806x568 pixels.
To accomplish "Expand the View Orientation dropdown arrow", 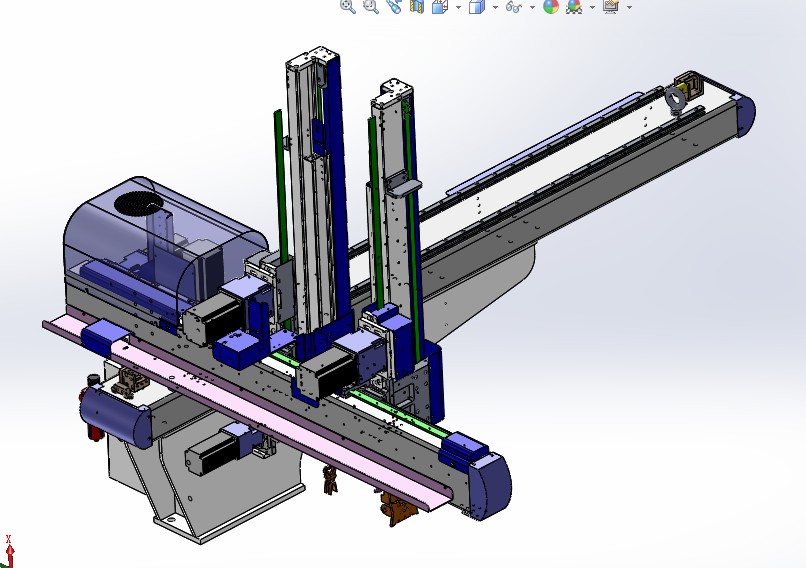I will coord(458,7).
